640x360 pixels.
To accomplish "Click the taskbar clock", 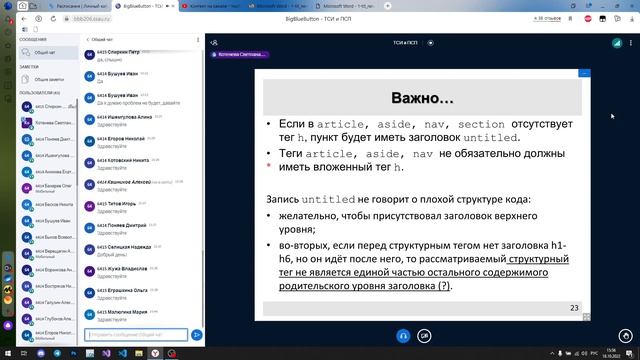I will click(611, 353).
